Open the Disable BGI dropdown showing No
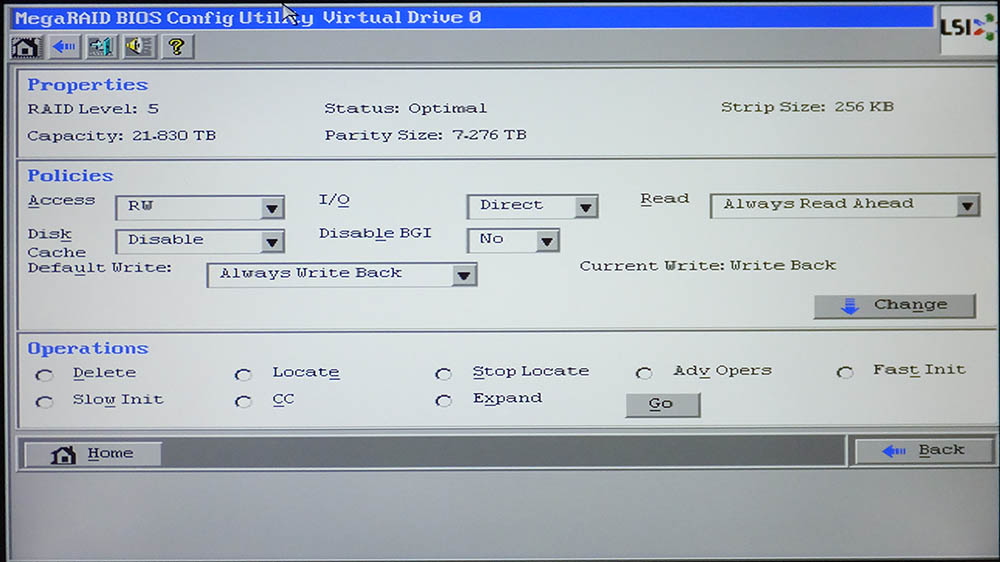Image resolution: width=1000 pixels, height=562 pixels. click(513, 240)
